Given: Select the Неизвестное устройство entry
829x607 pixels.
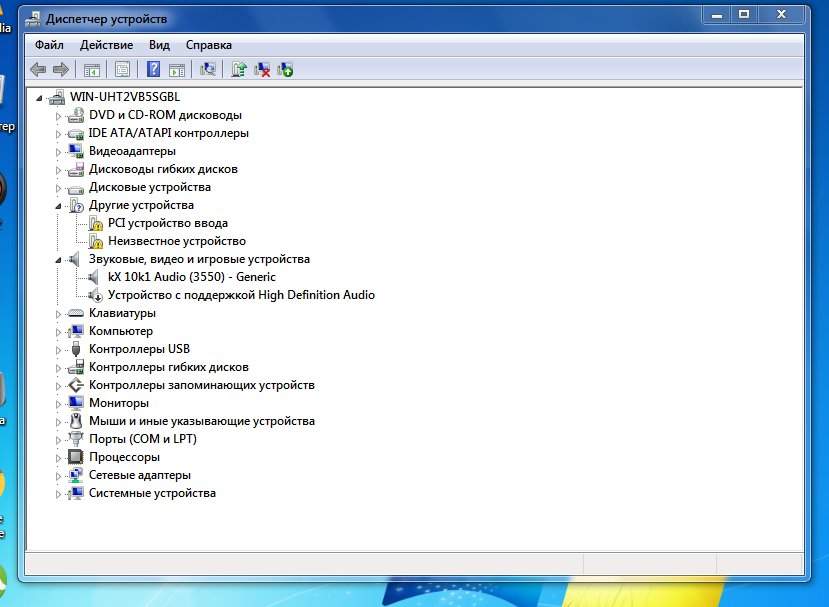Looking at the screenshot, I should pos(176,241).
